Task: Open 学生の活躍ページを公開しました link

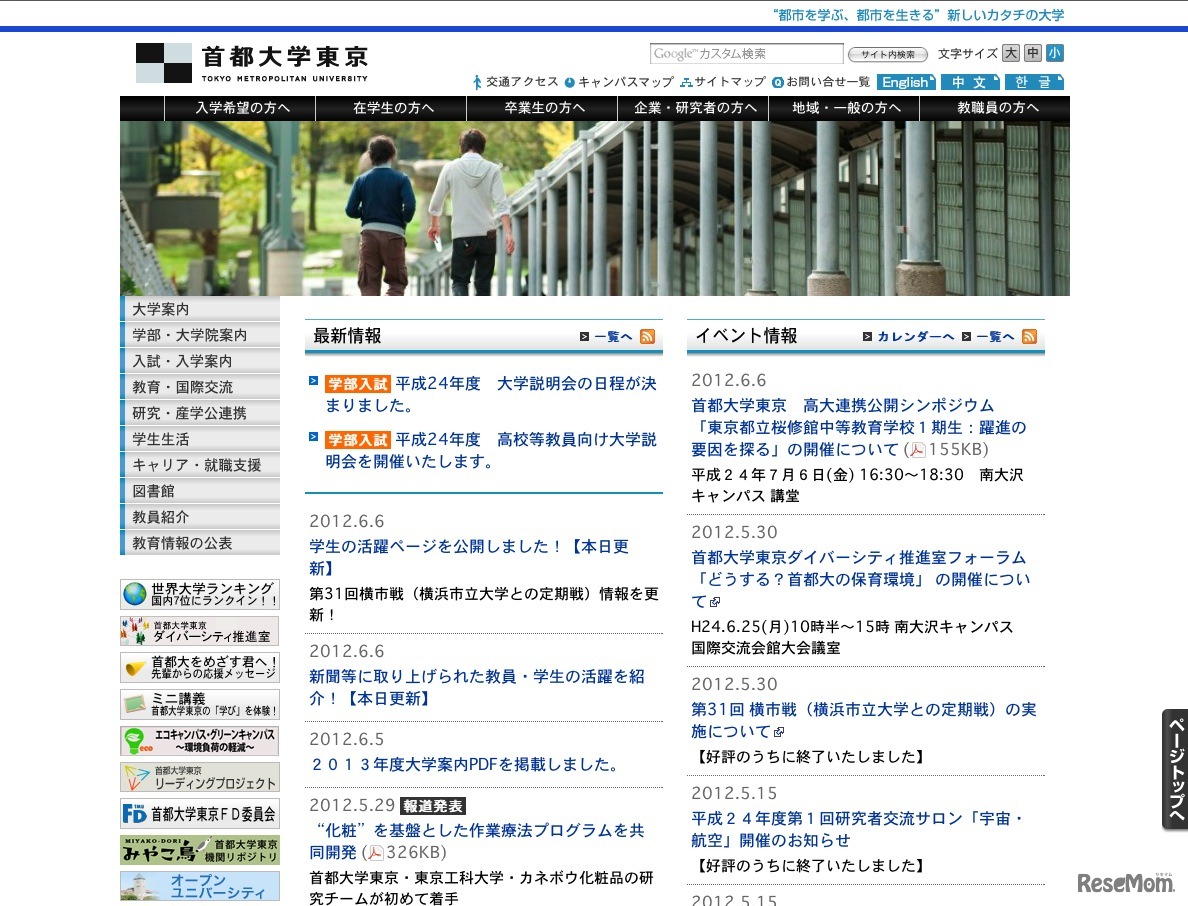Action: coord(469,557)
